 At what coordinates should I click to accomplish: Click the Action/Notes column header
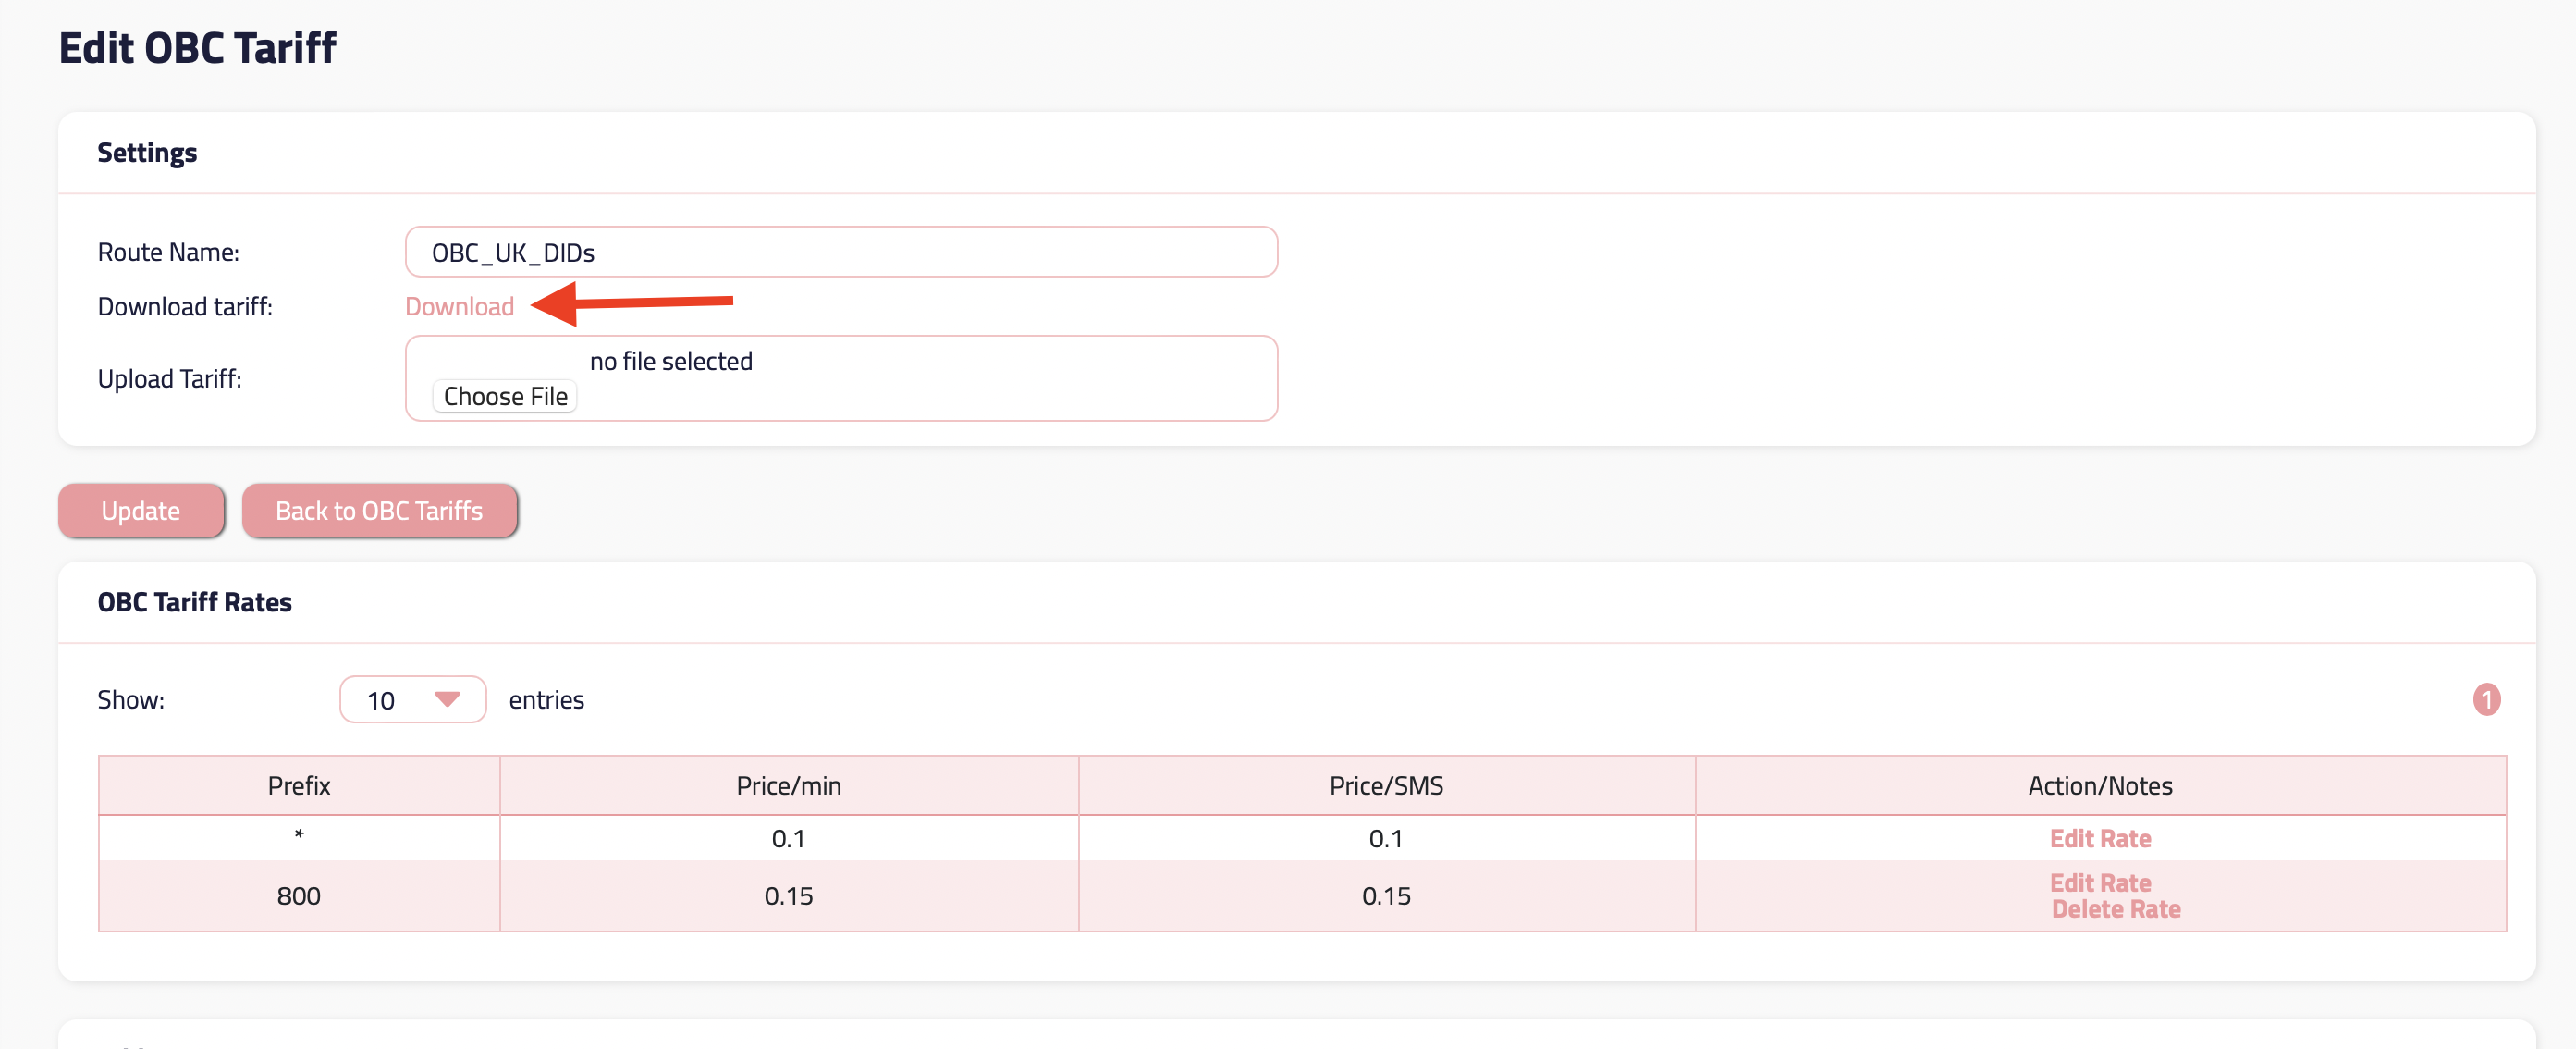pyautogui.click(x=2099, y=786)
